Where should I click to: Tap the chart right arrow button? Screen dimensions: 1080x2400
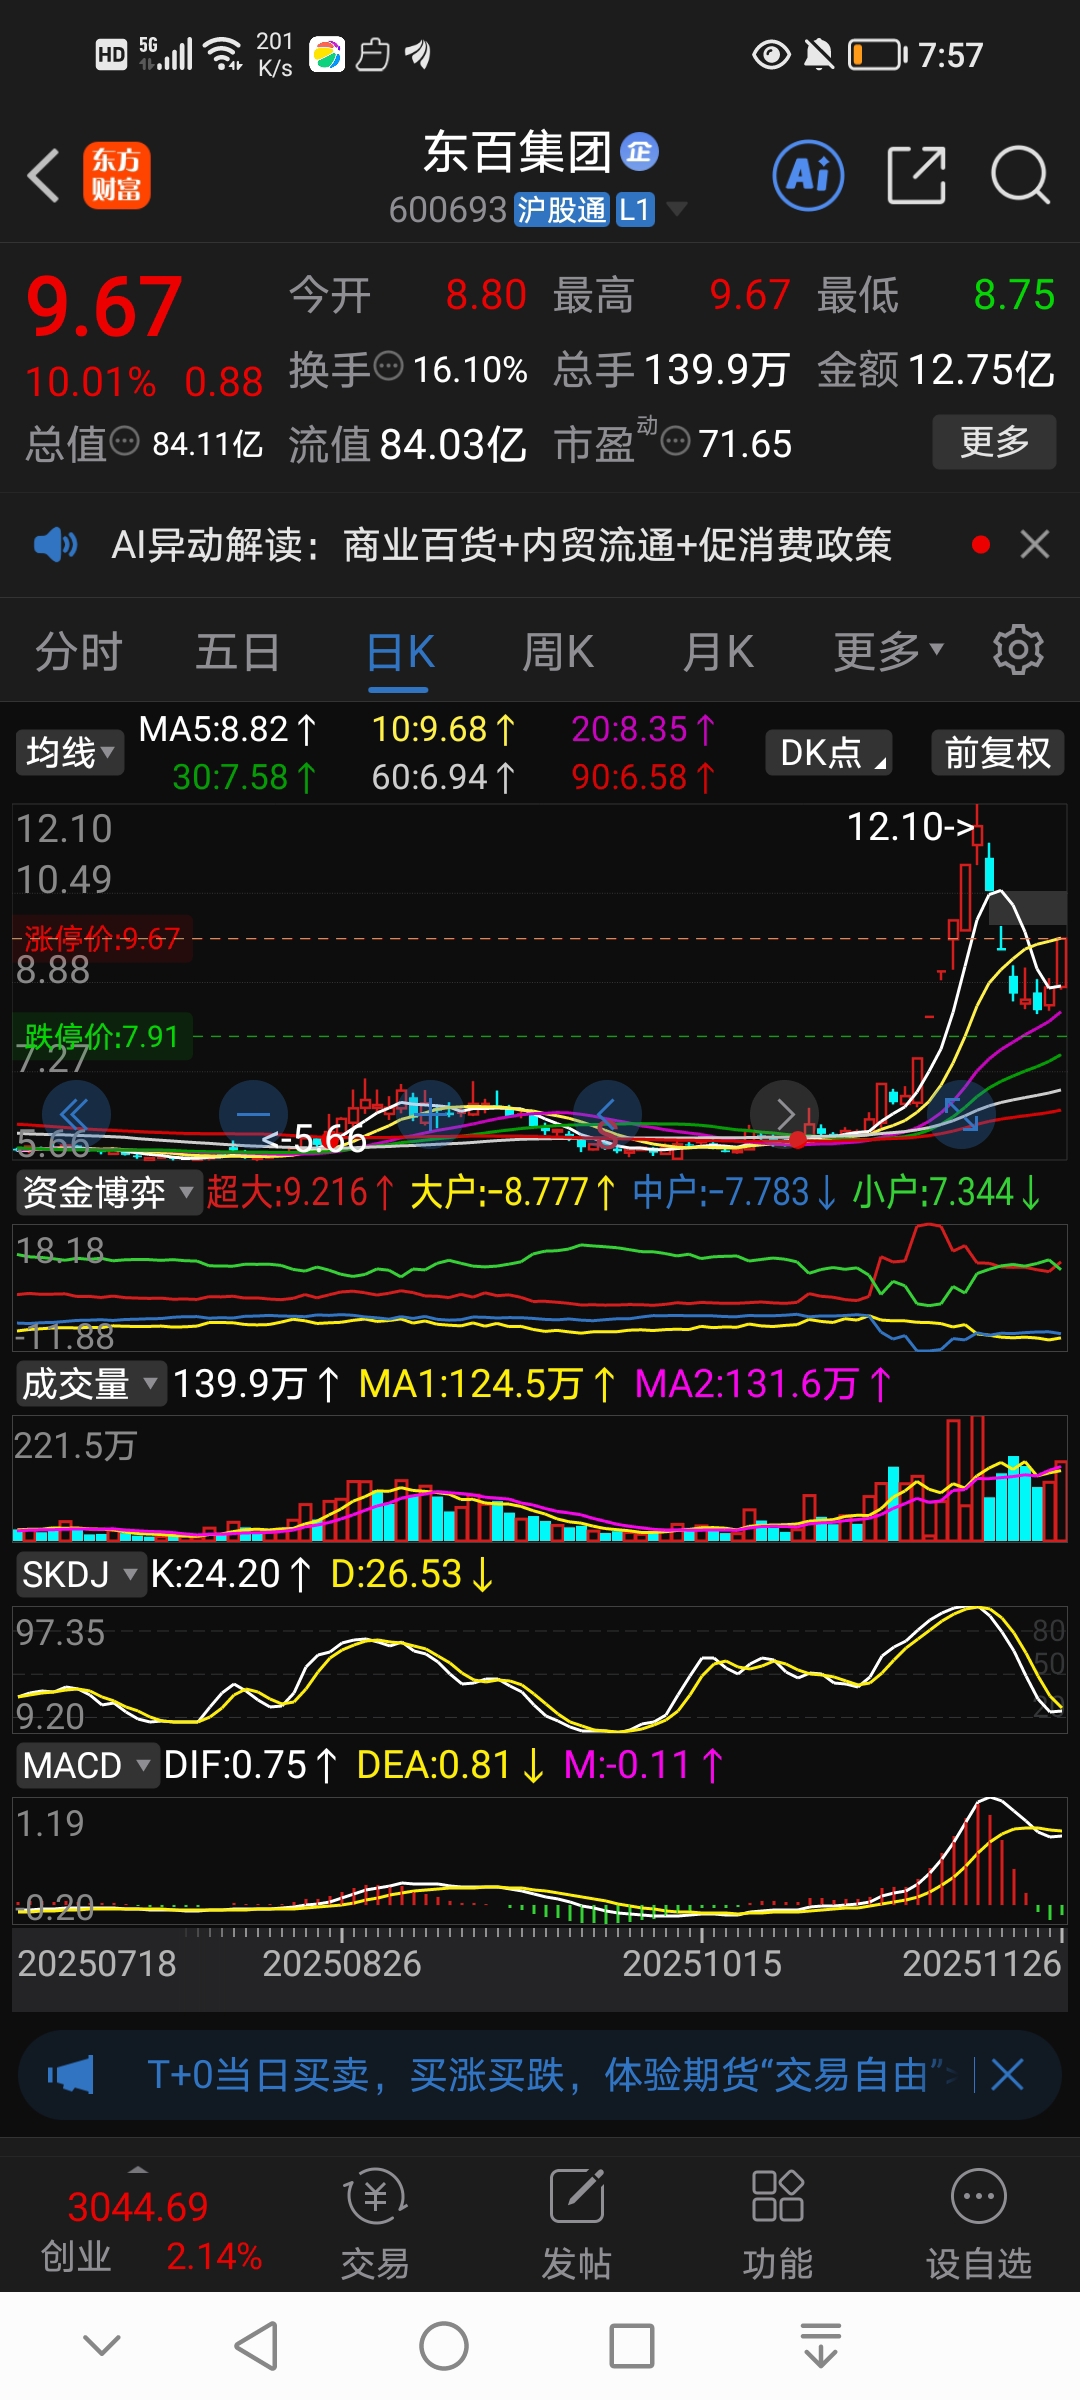coord(785,1114)
